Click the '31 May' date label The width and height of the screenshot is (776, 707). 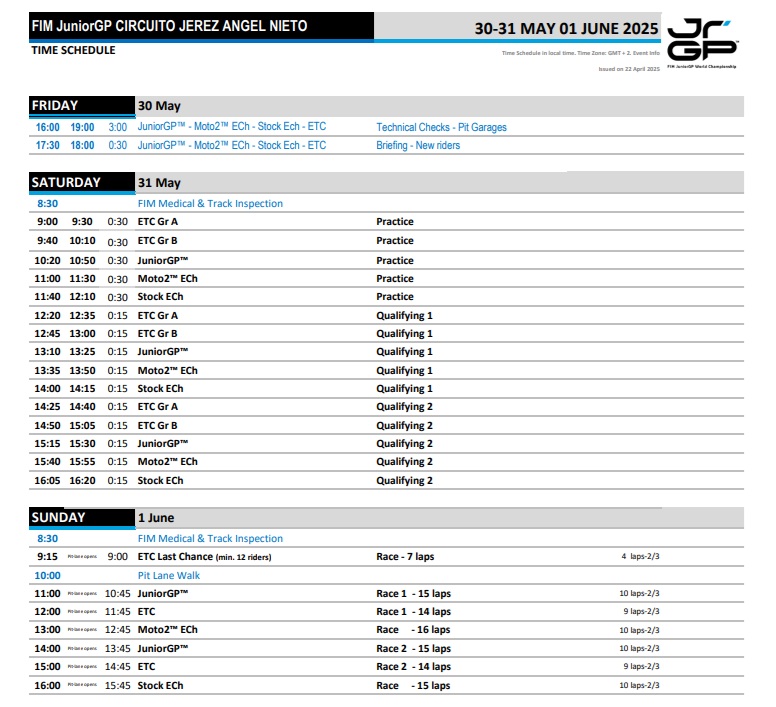pos(159,183)
